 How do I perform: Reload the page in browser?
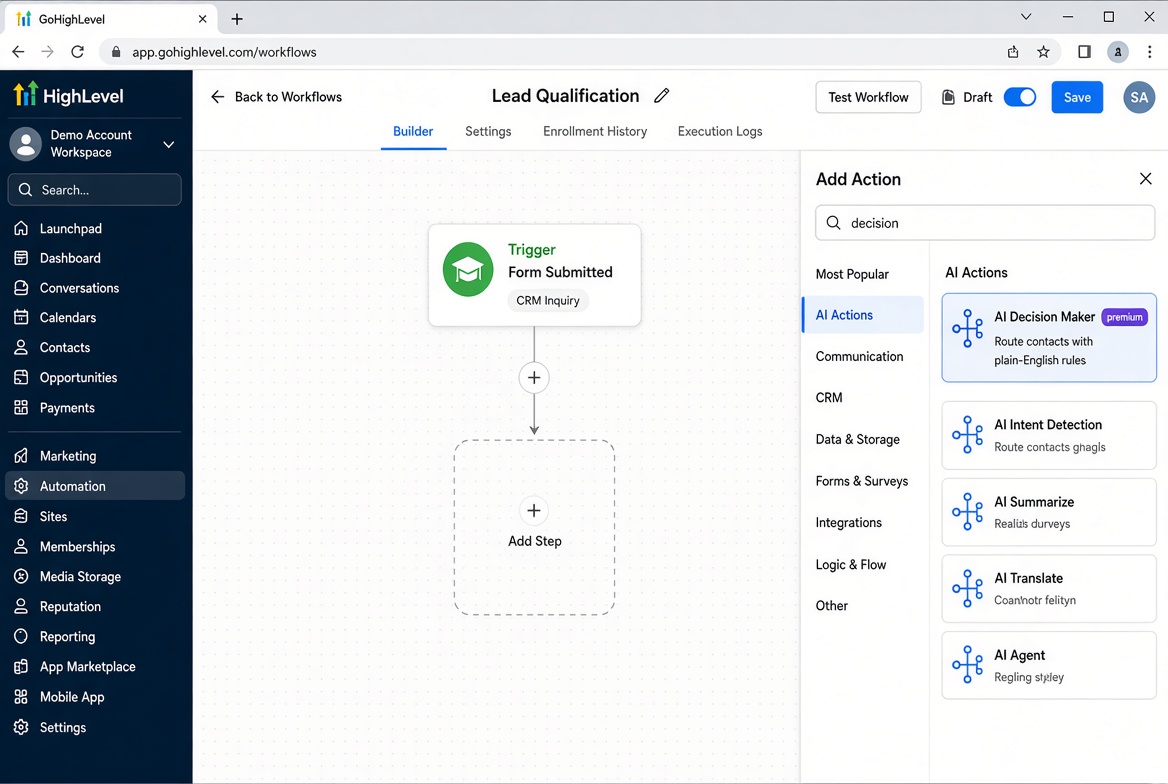77,52
